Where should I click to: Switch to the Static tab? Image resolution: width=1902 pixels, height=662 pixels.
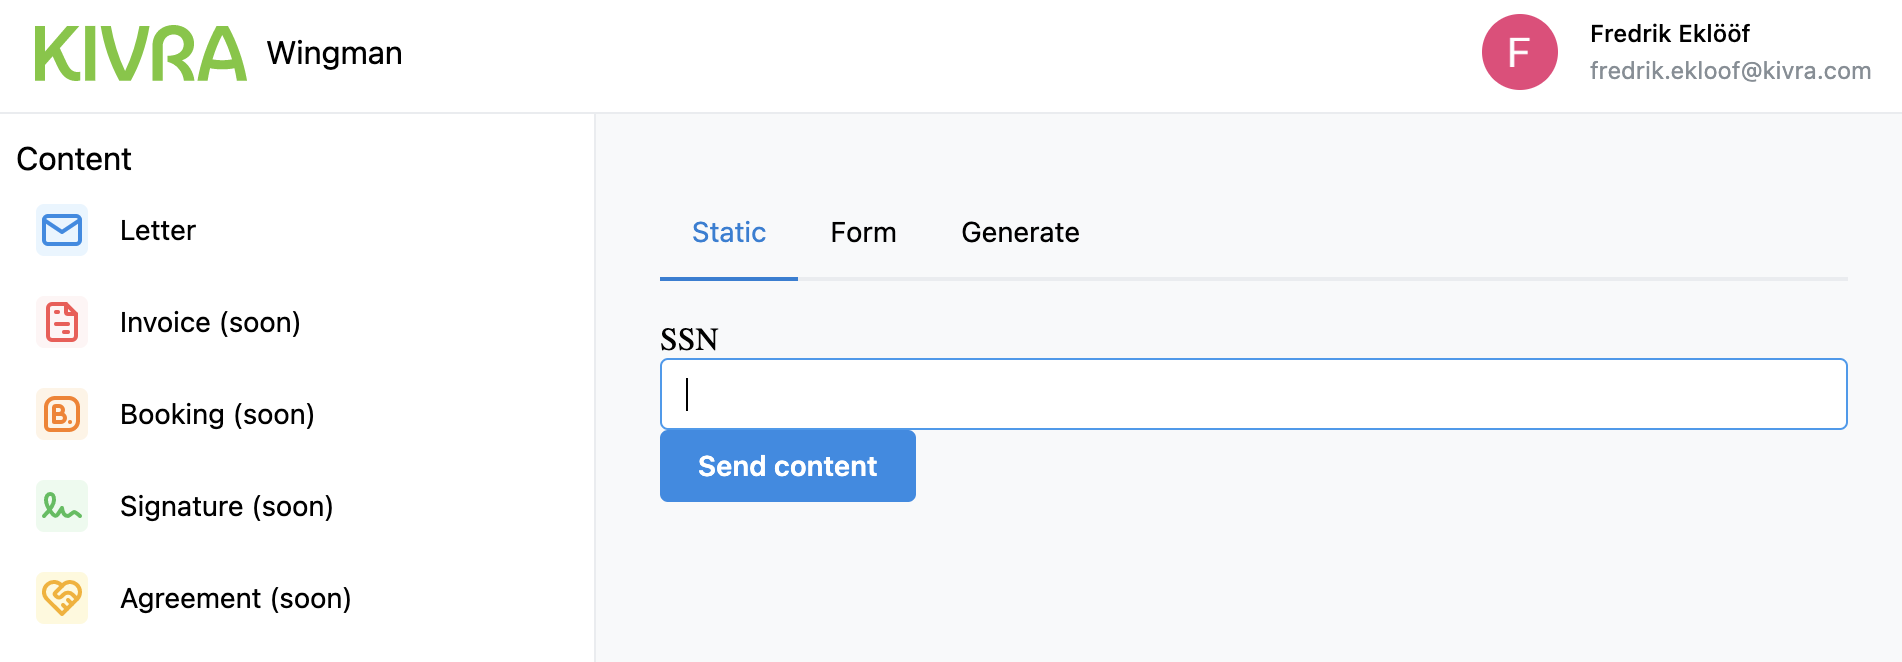coord(729,233)
